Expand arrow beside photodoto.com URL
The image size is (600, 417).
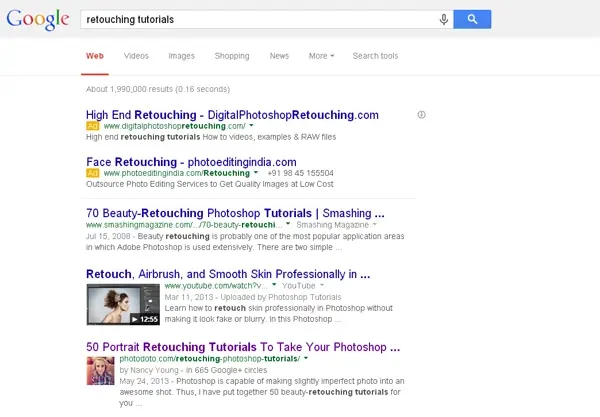[306, 358]
